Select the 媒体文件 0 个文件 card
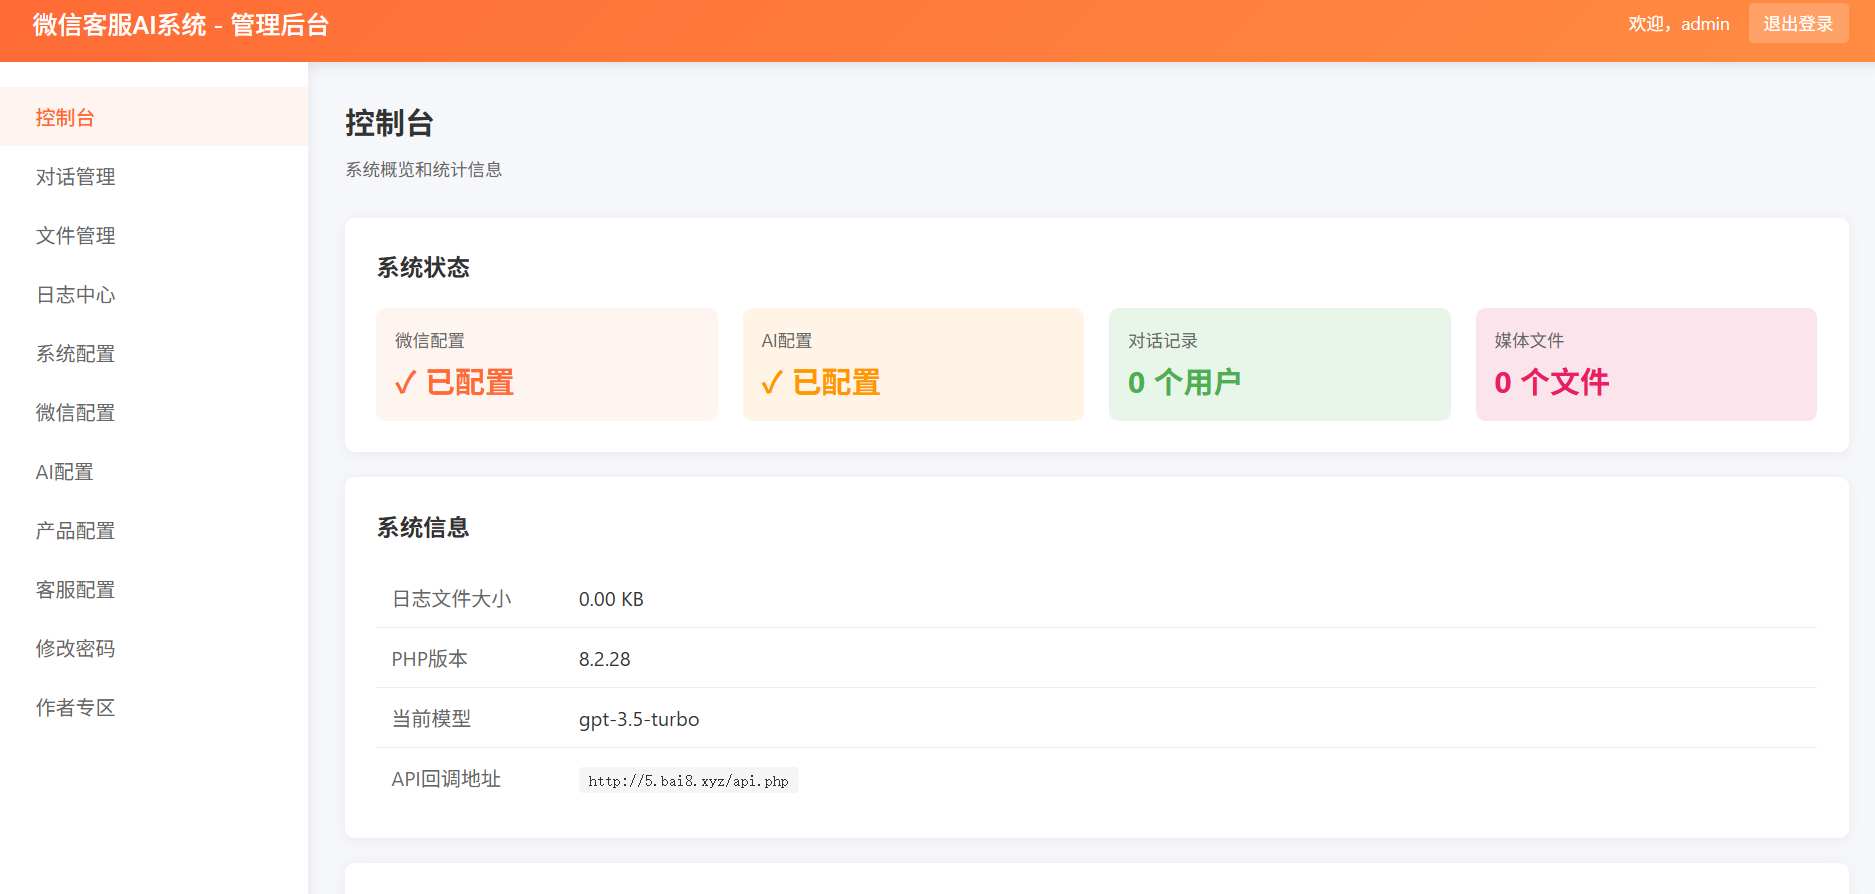The height and width of the screenshot is (894, 1875). pos(1646,364)
